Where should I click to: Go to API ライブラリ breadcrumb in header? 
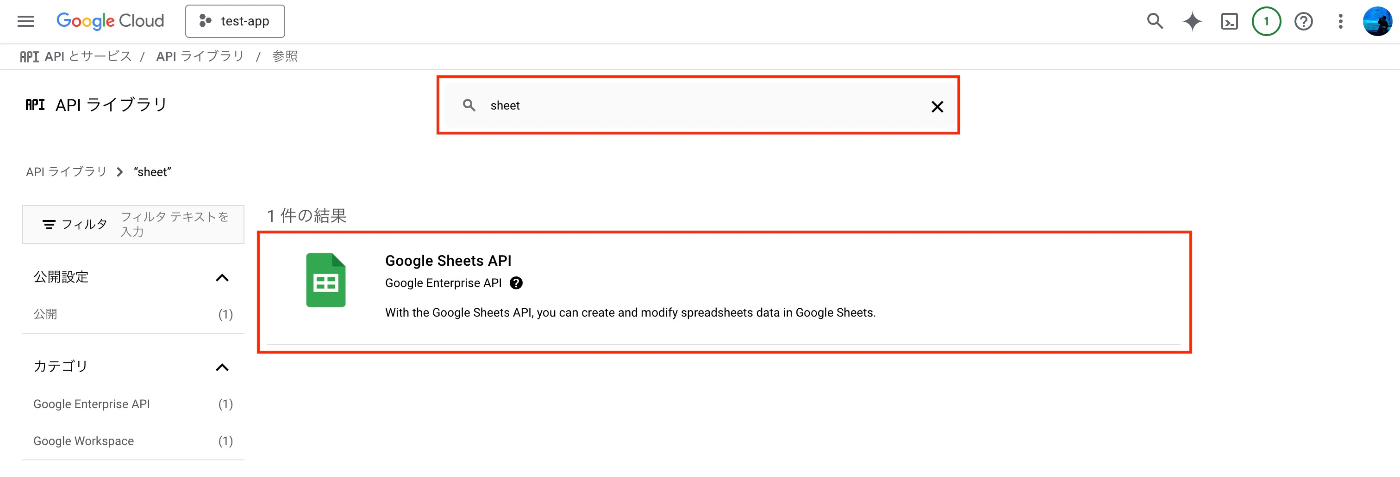pos(200,56)
